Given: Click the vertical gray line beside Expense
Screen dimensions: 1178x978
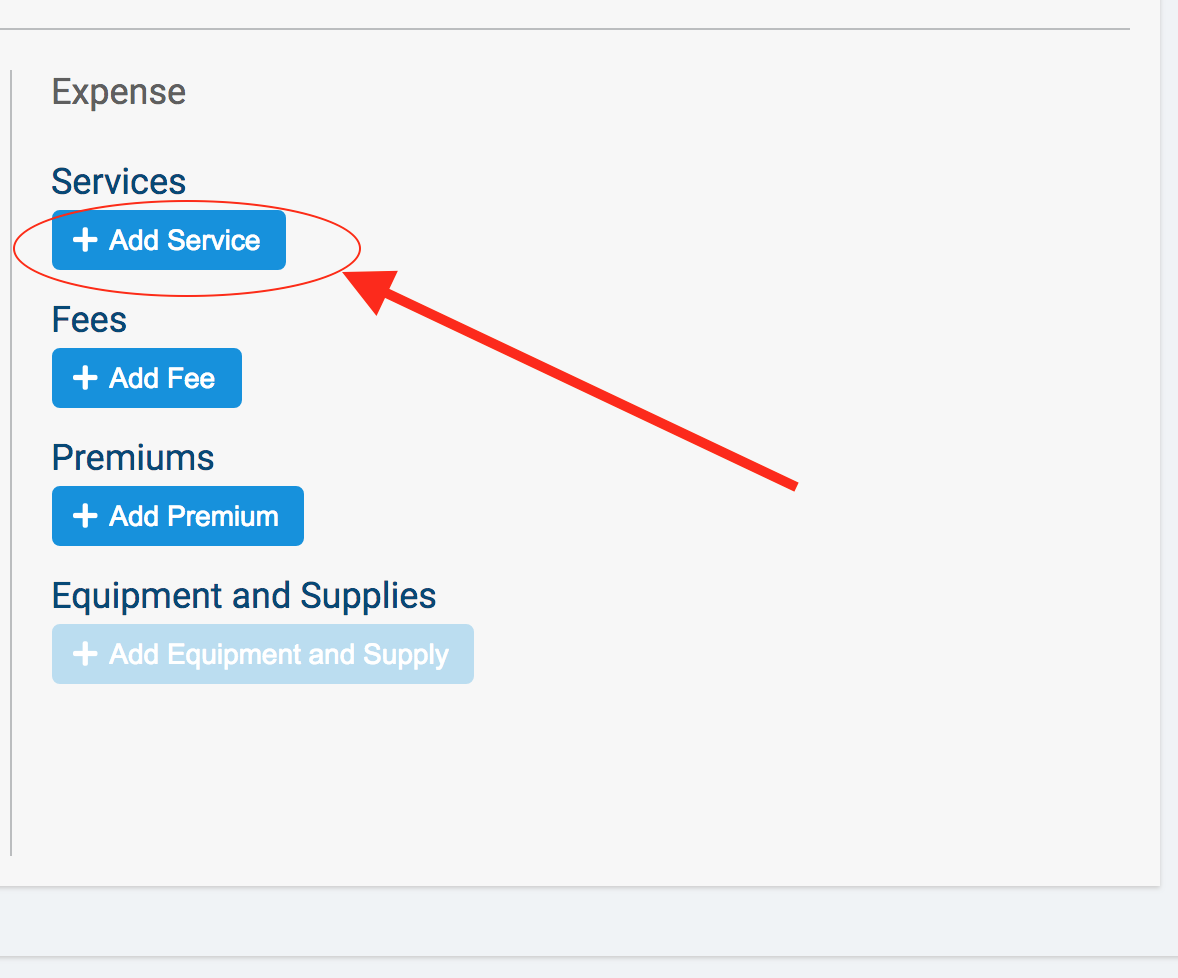Looking at the screenshot, I should 11,460.
